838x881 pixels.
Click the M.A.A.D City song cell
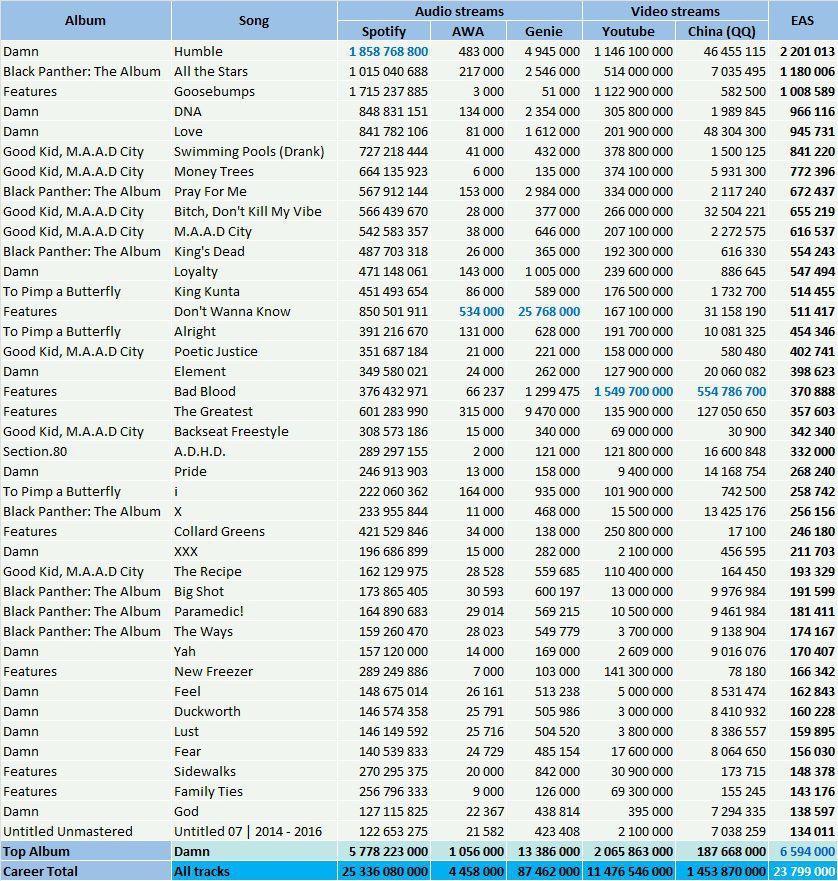[x=254, y=231]
